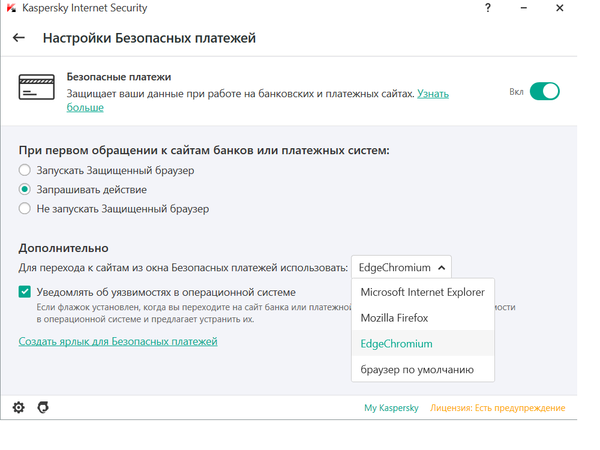Uncheck Уведомлять об уязвимостях checkbox
Image resolution: width=600 pixels, height=450 pixels.
pos(25,291)
